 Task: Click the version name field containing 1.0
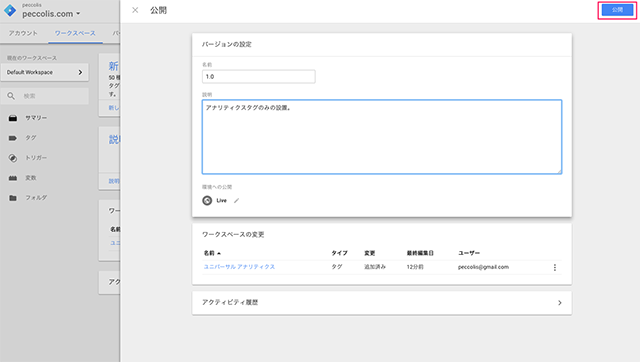(x=259, y=76)
